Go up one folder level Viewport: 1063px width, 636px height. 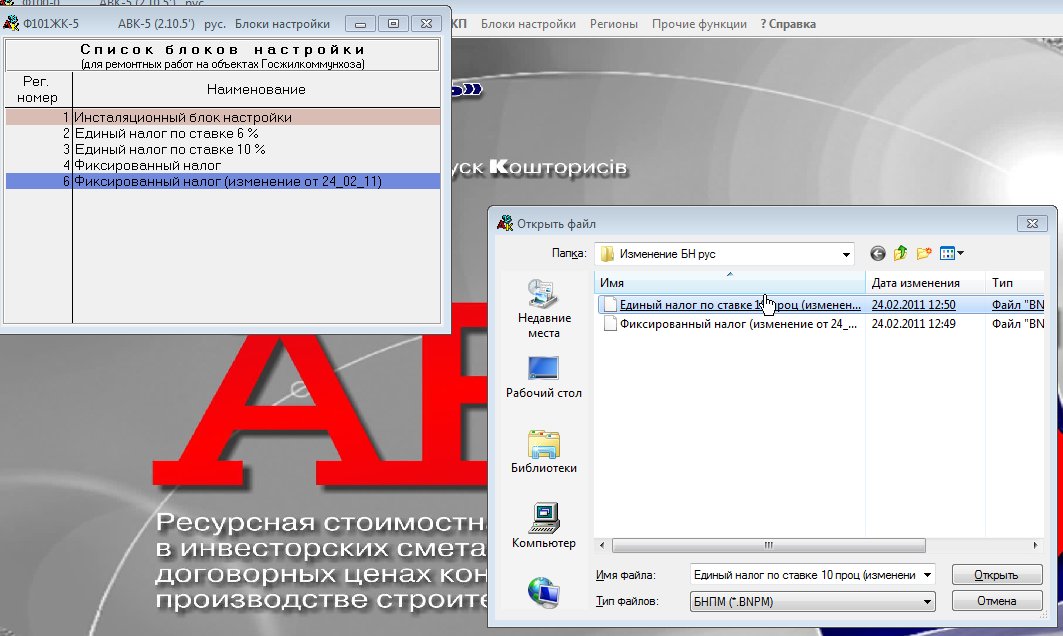(x=901, y=253)
